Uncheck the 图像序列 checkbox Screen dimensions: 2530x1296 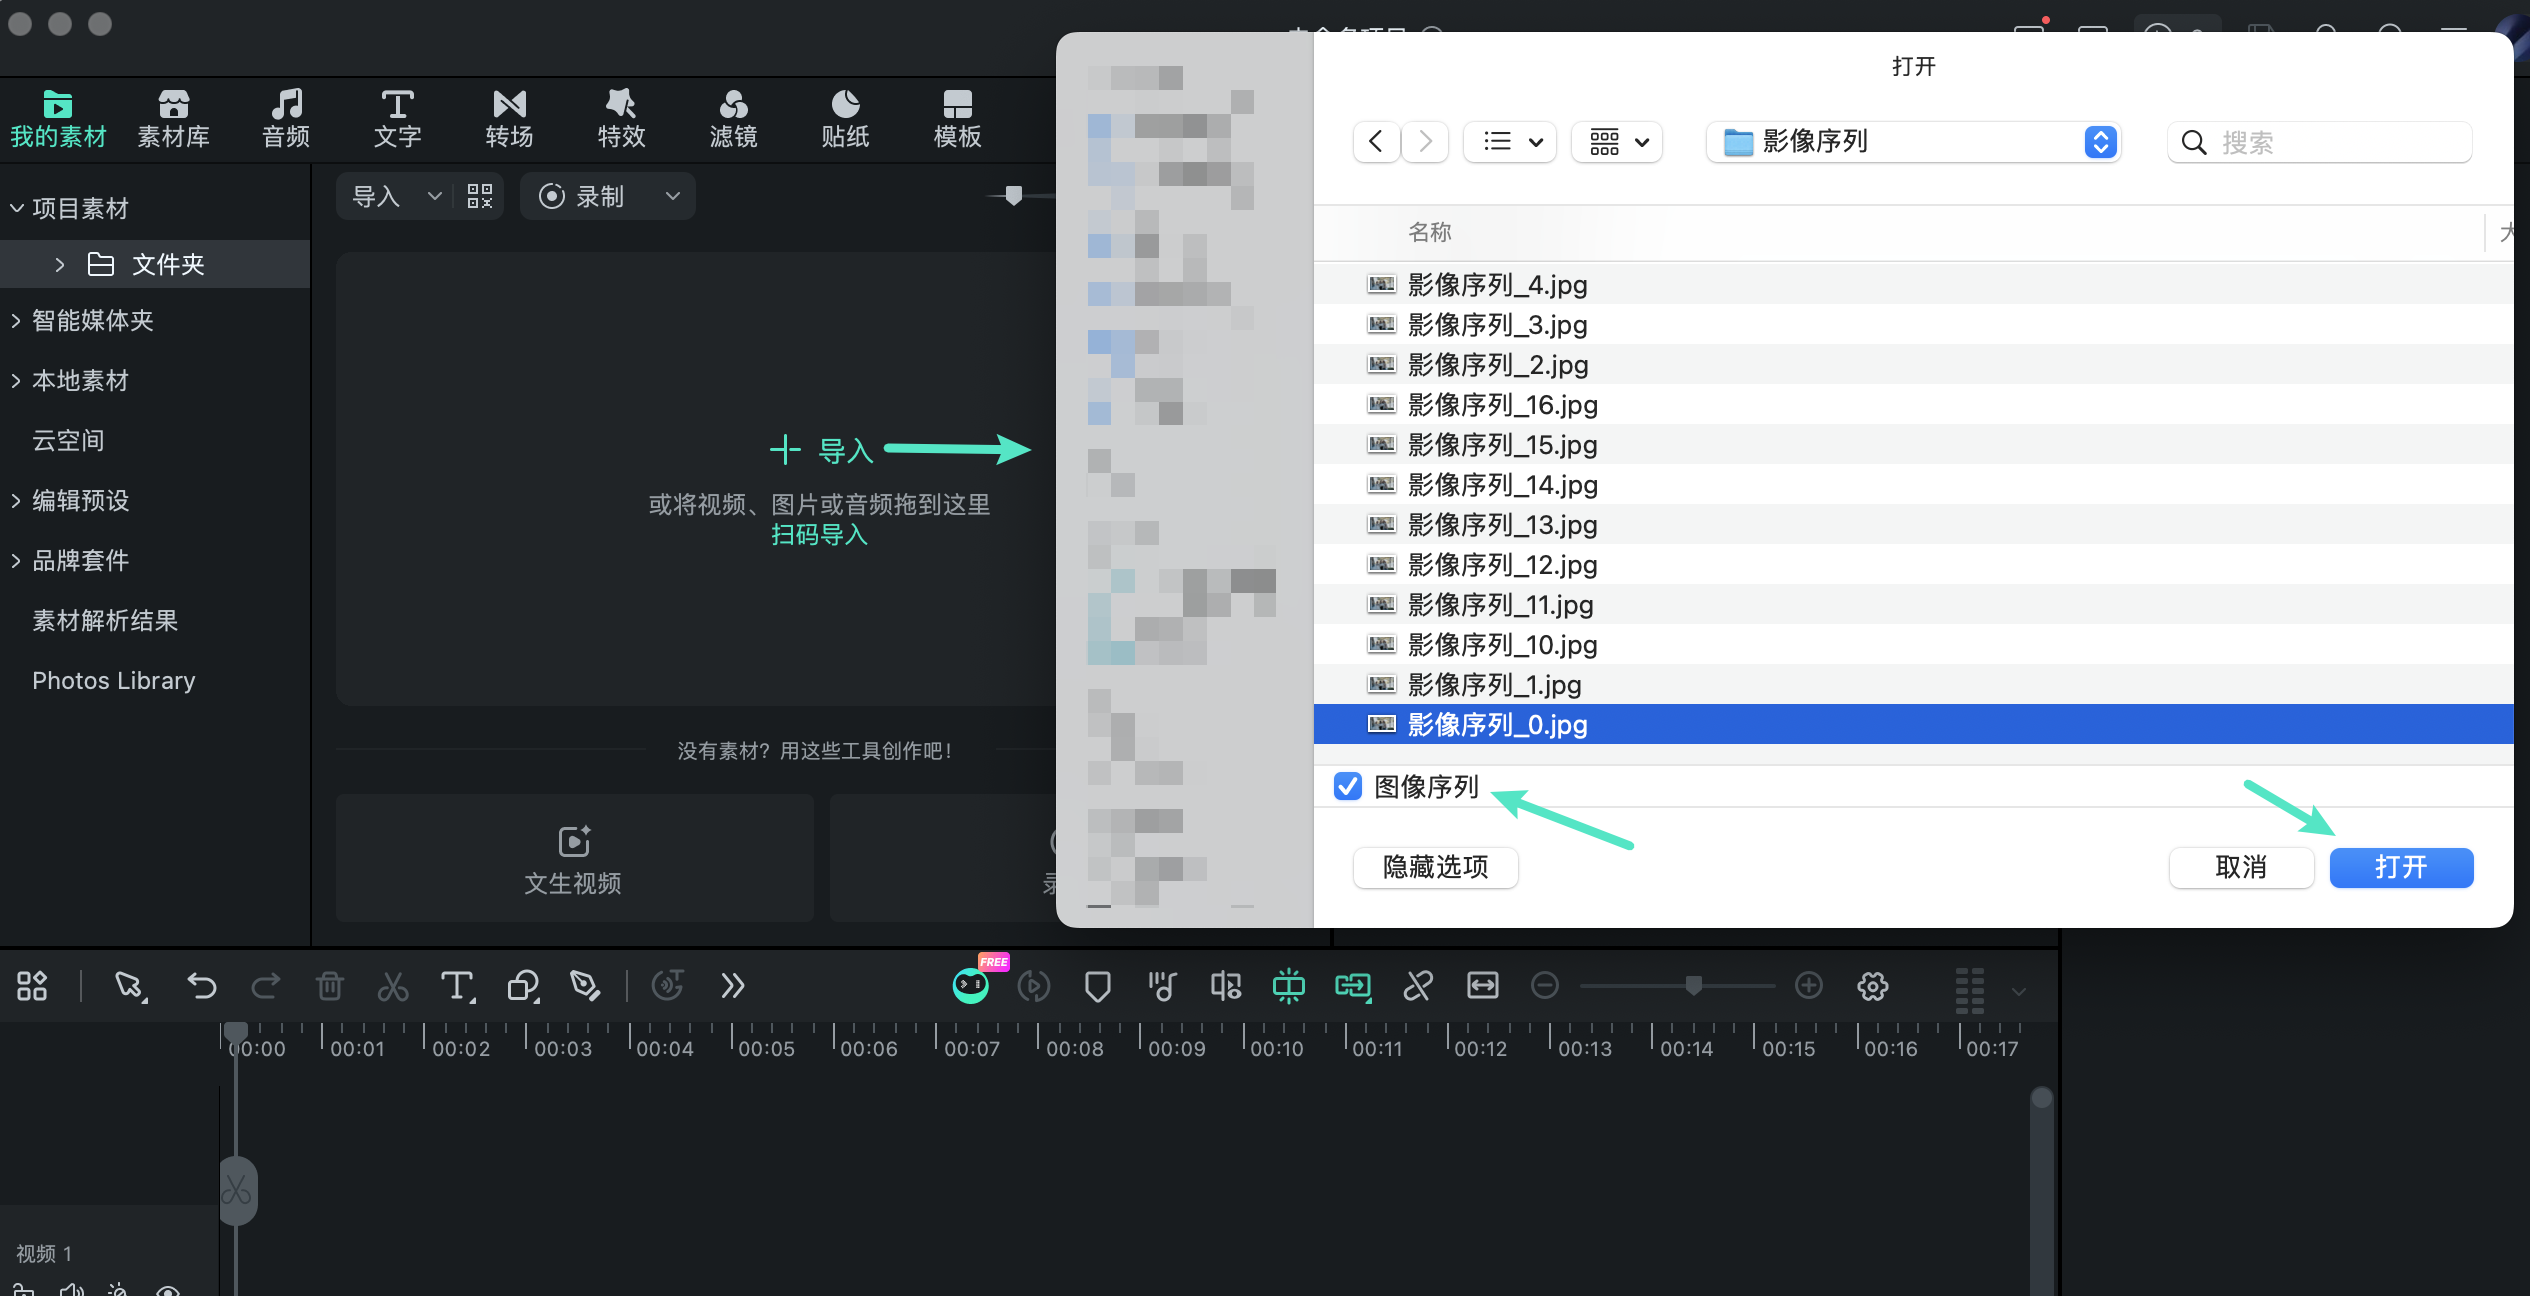click(x=1348, y=787)
